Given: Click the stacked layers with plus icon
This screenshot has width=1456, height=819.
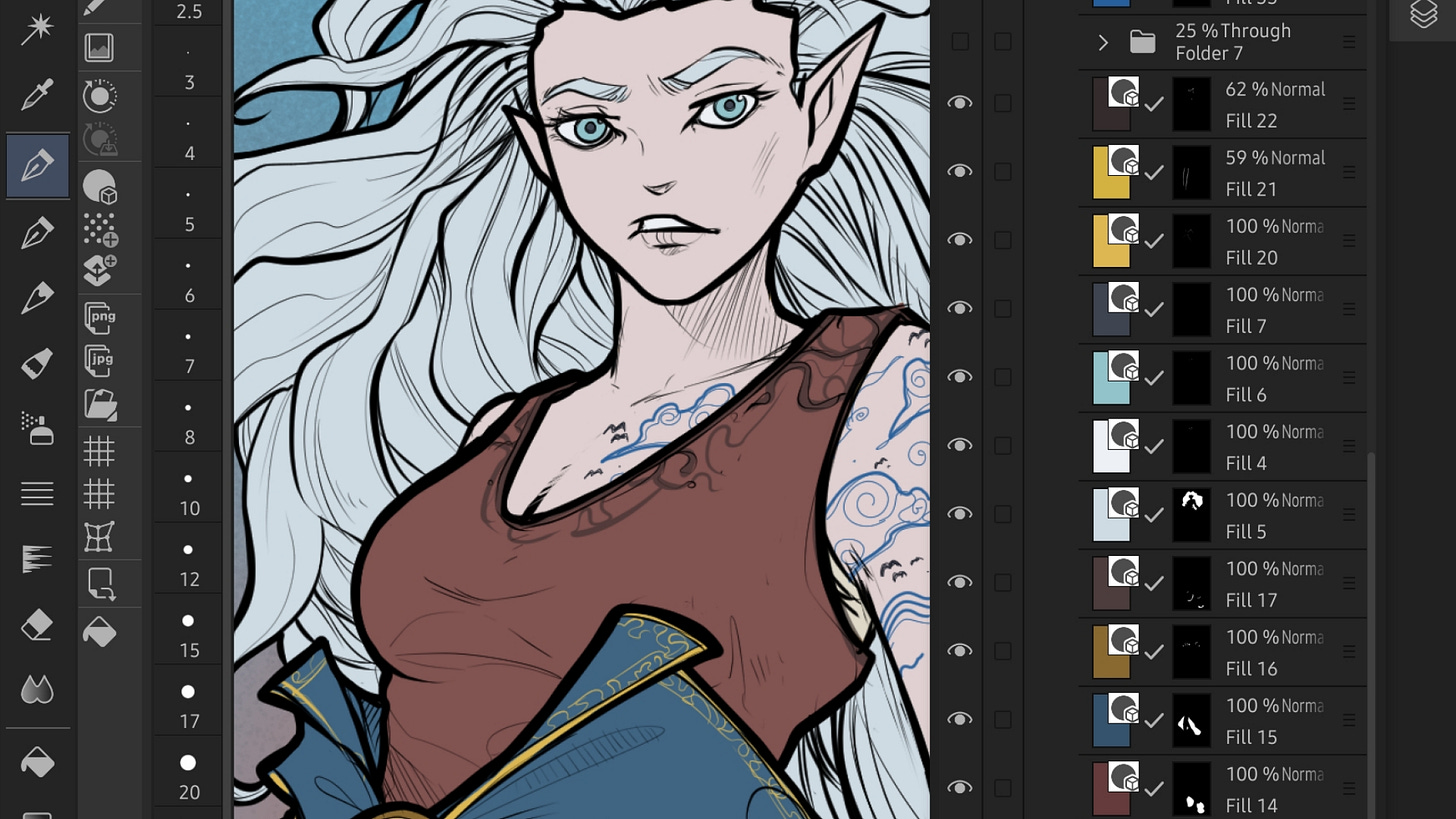Looking at the screenshot, I should click(x=99, y=271).
